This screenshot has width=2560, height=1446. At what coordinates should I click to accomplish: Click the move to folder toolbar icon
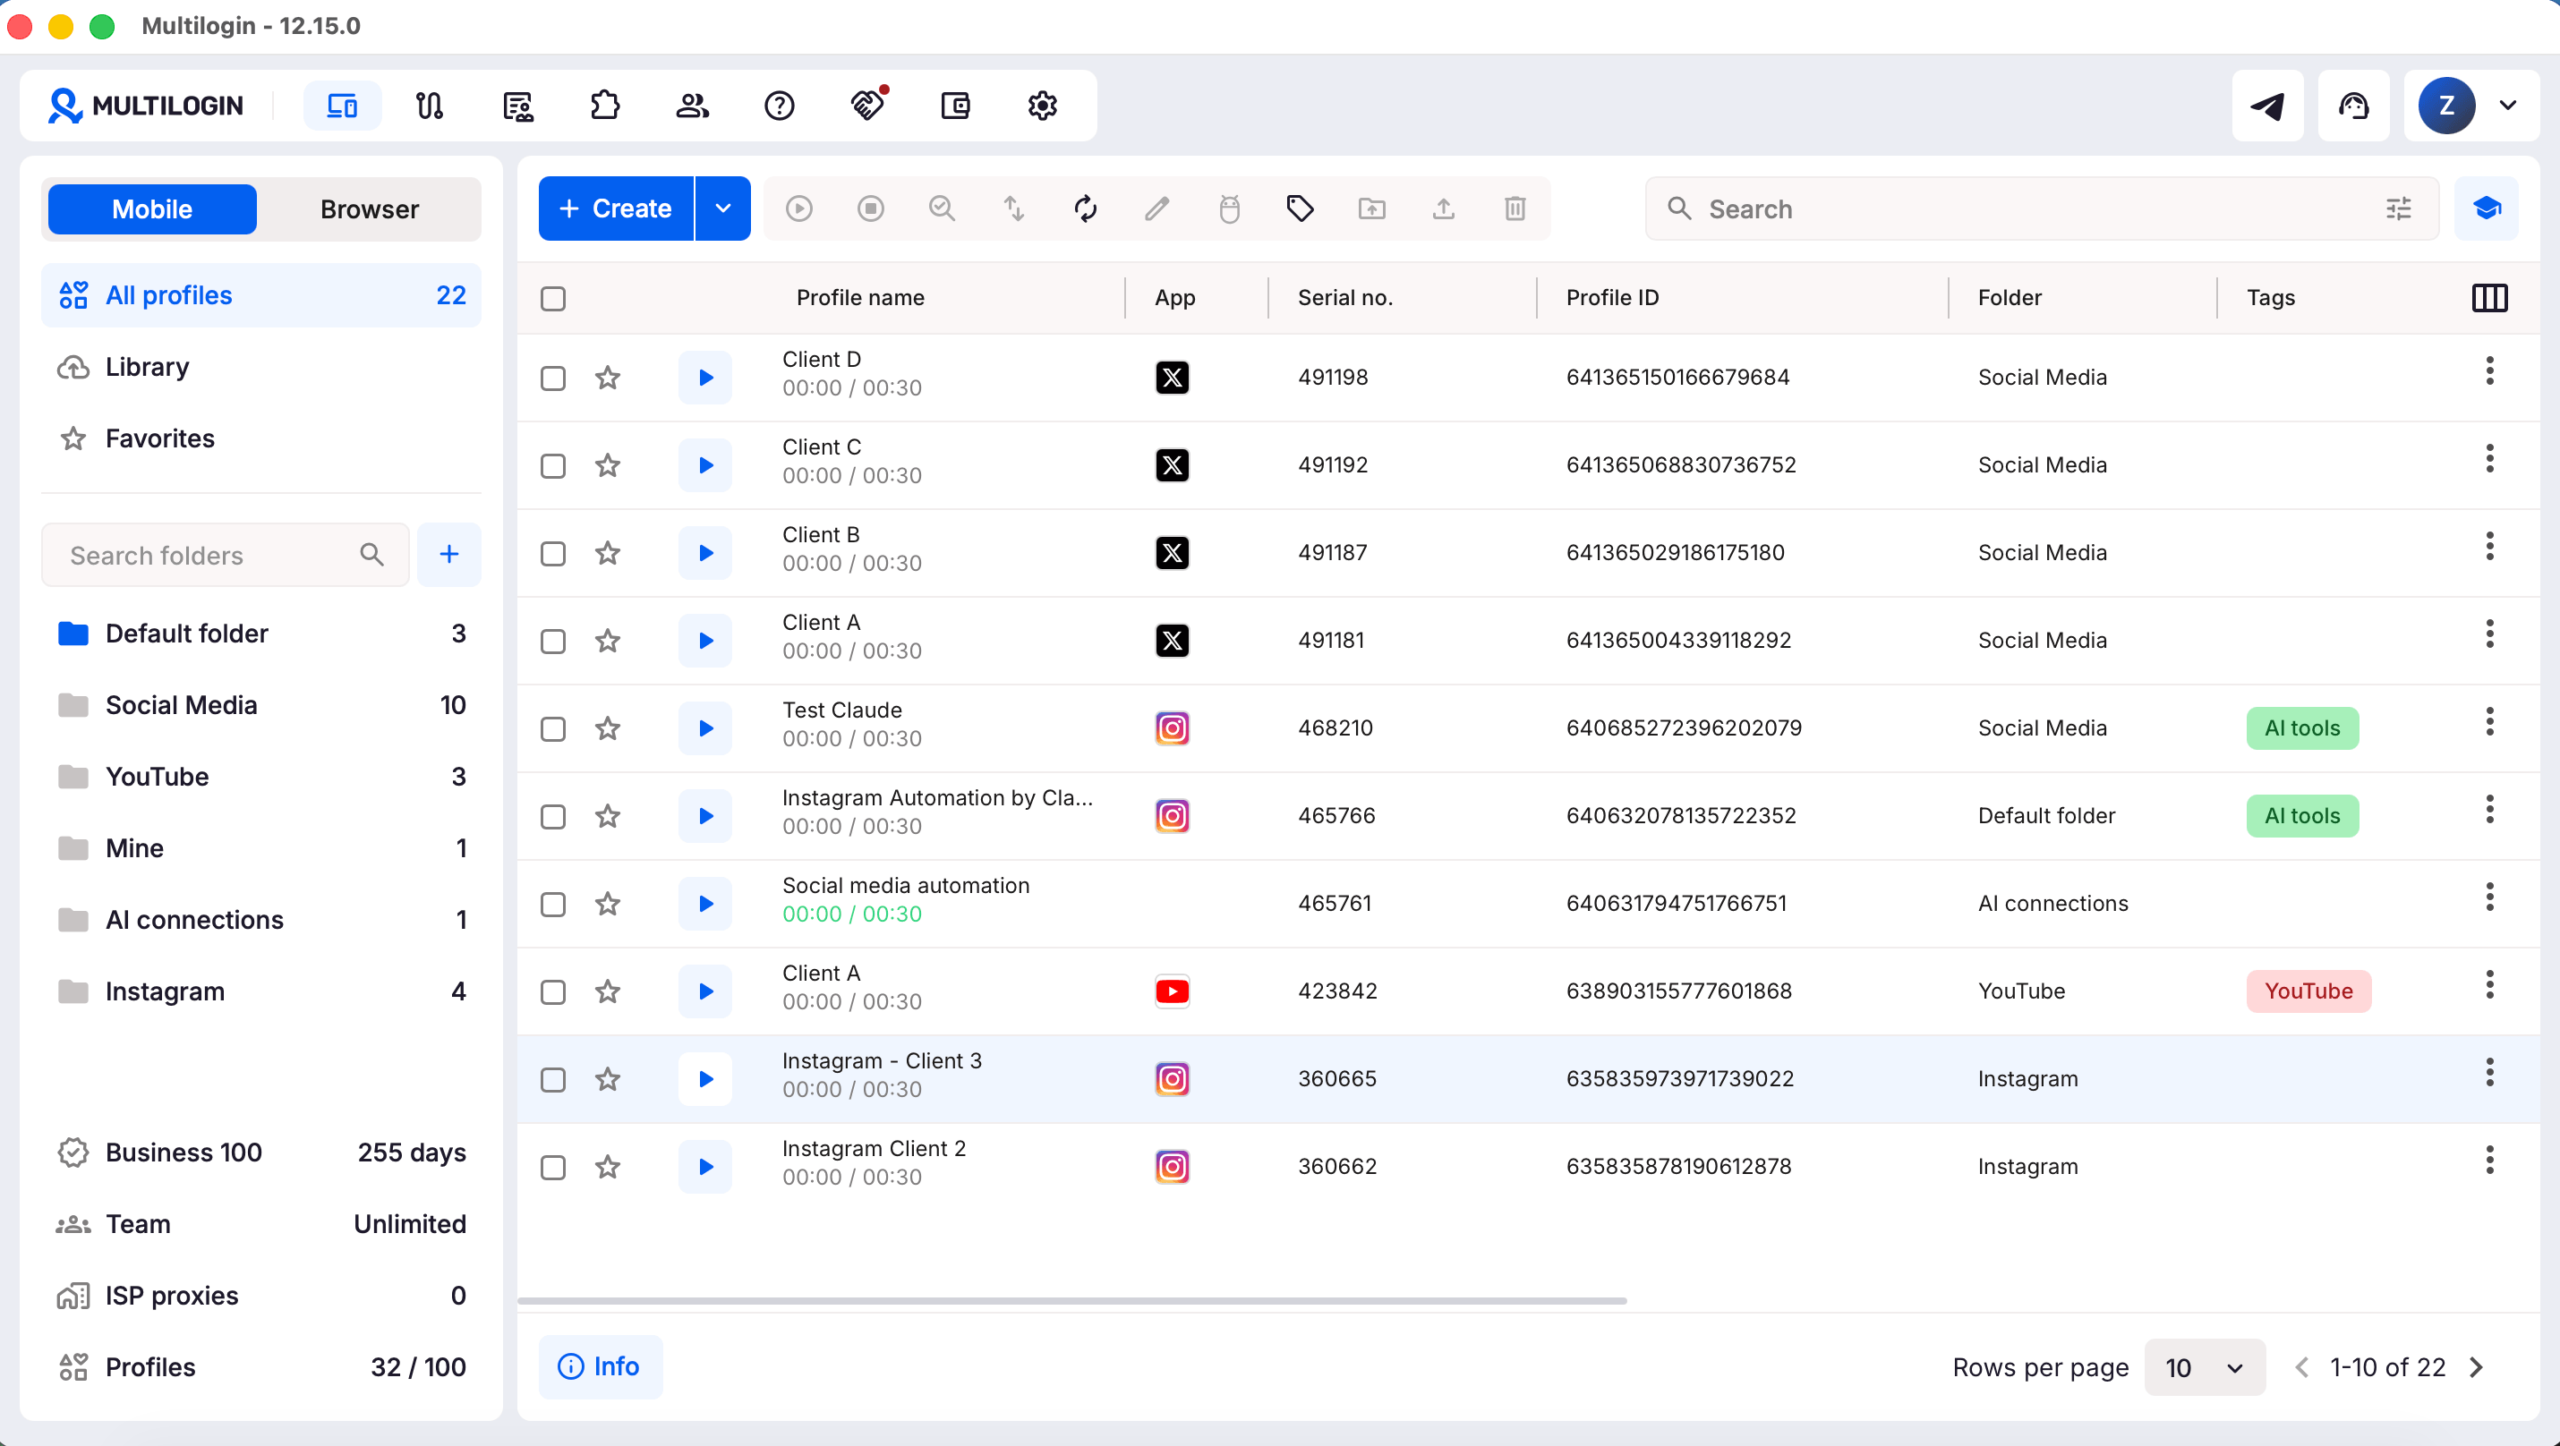[x=1372, y=208]
